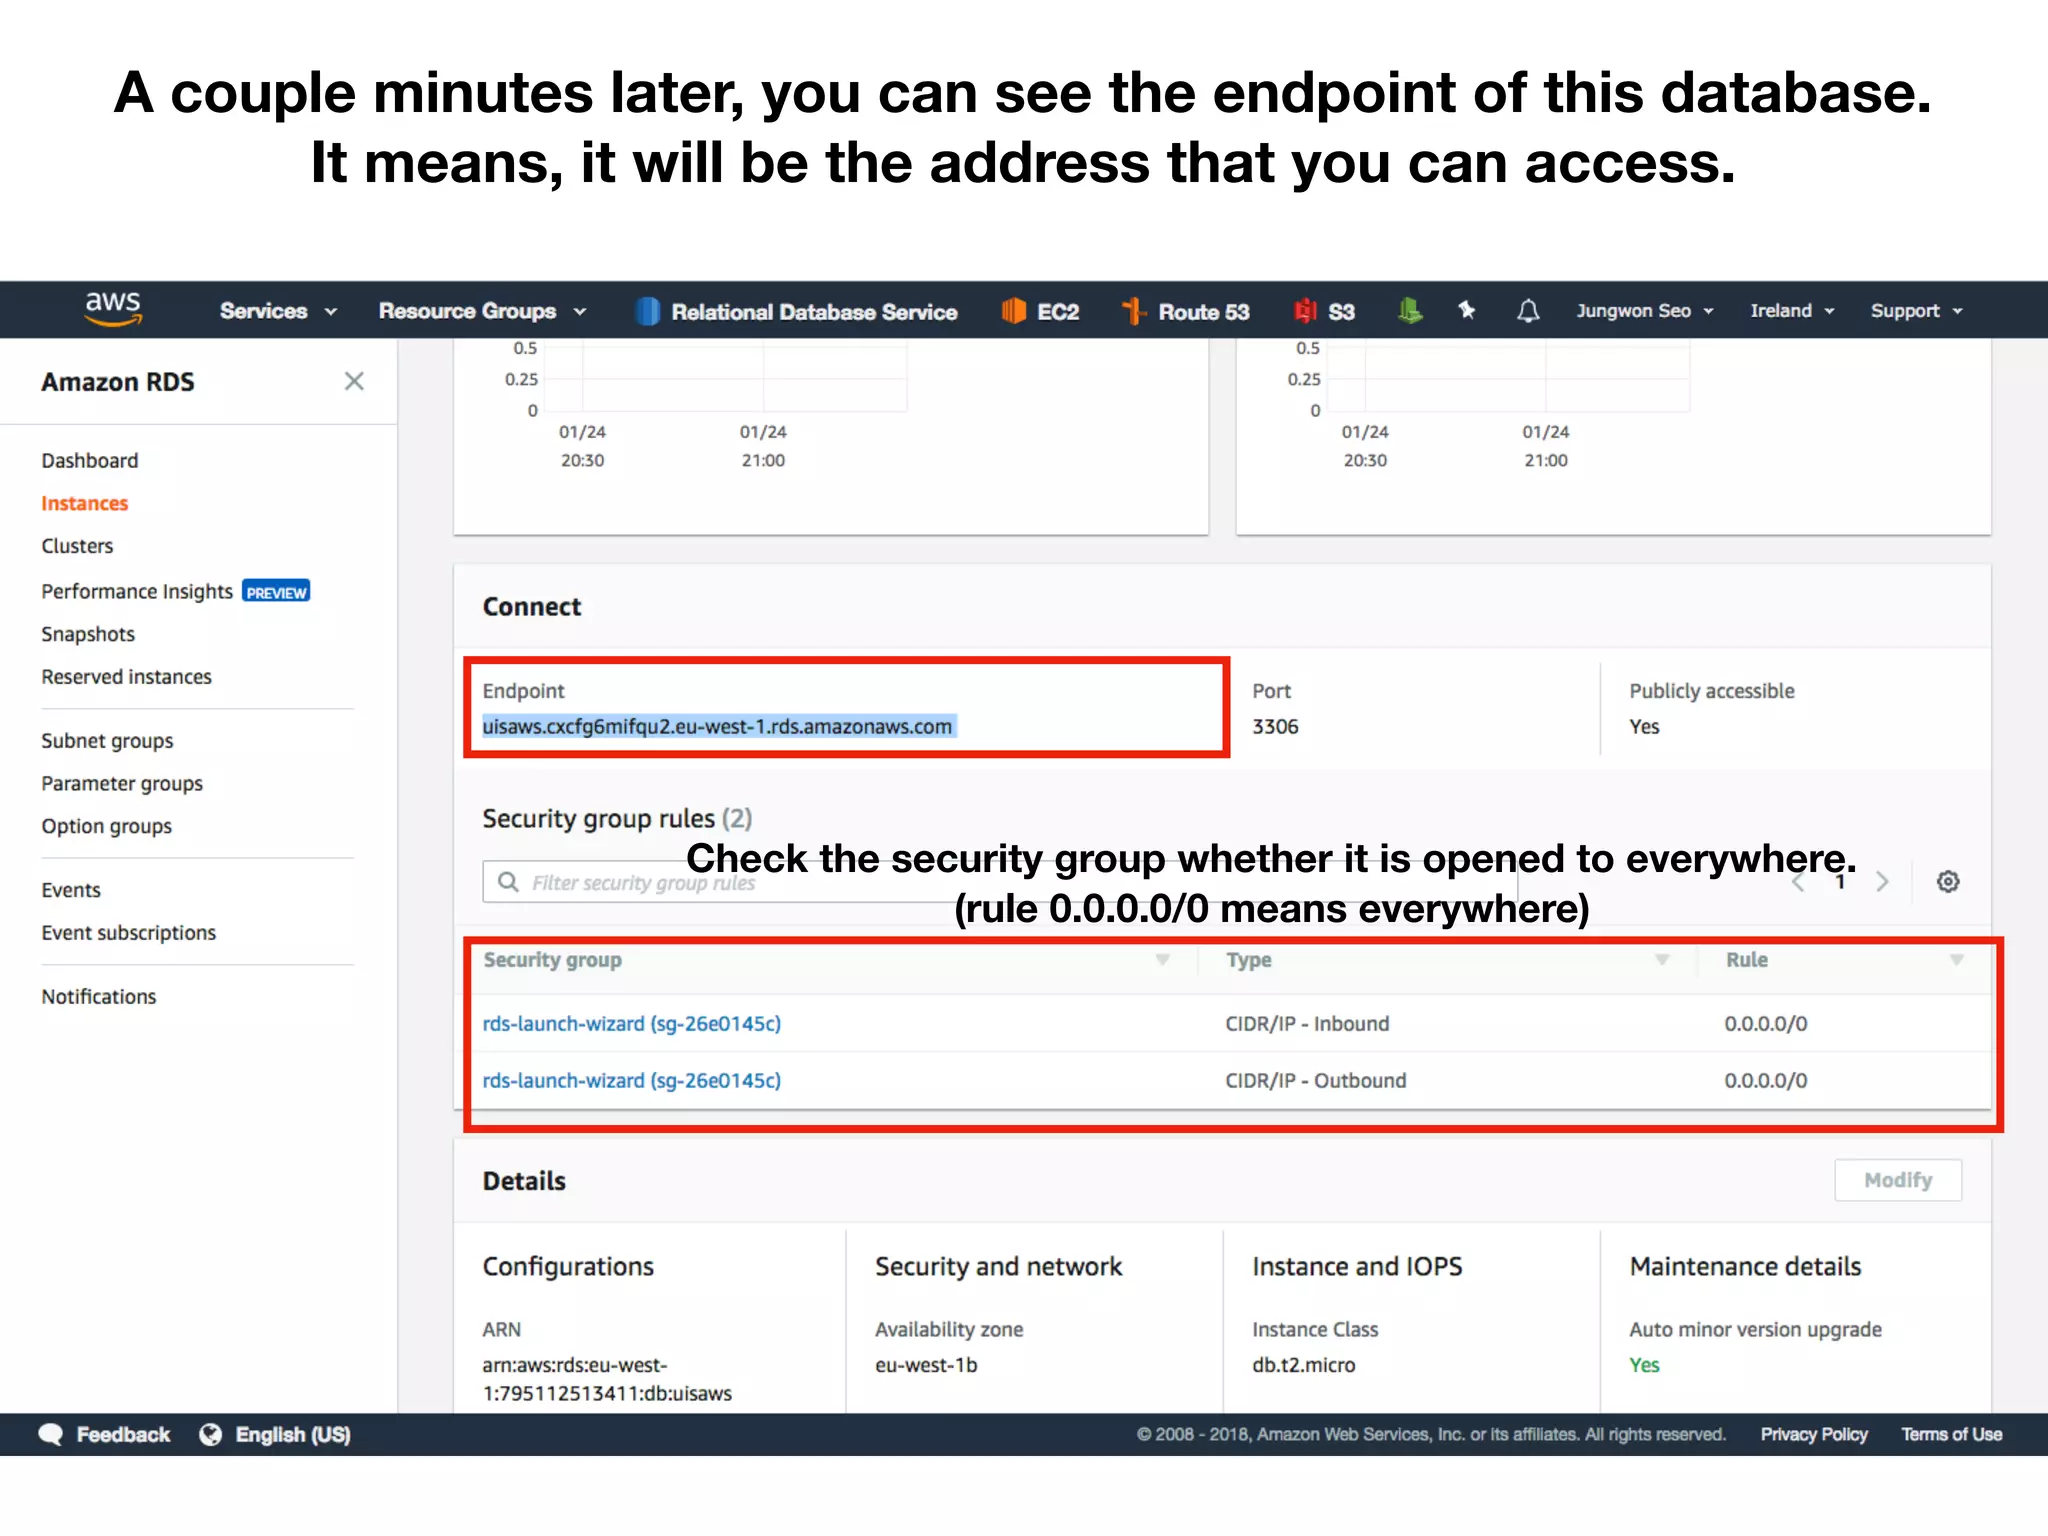
Task: Open Event subscriptions
Action: (129, 933)
